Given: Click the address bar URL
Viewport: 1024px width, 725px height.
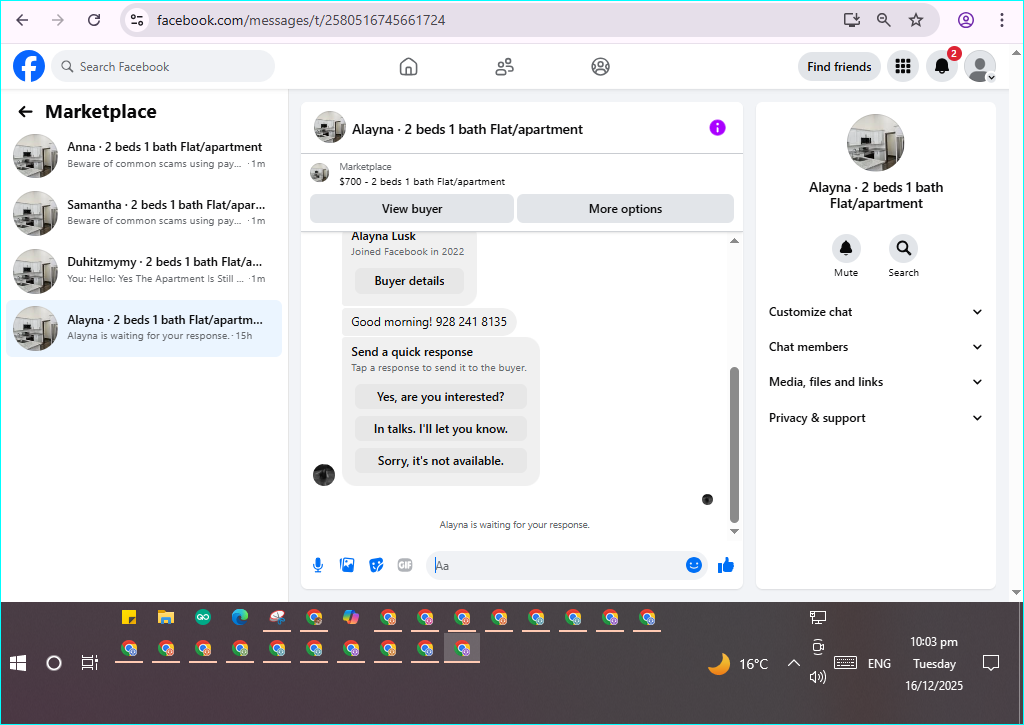Looking at the screenshot, I should (301, 20).
